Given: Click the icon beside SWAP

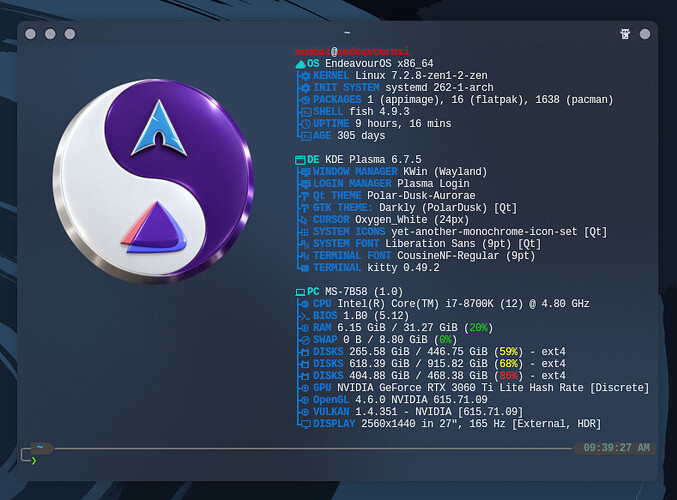Looking at the screenshot, I should click(x=305, y=340).
